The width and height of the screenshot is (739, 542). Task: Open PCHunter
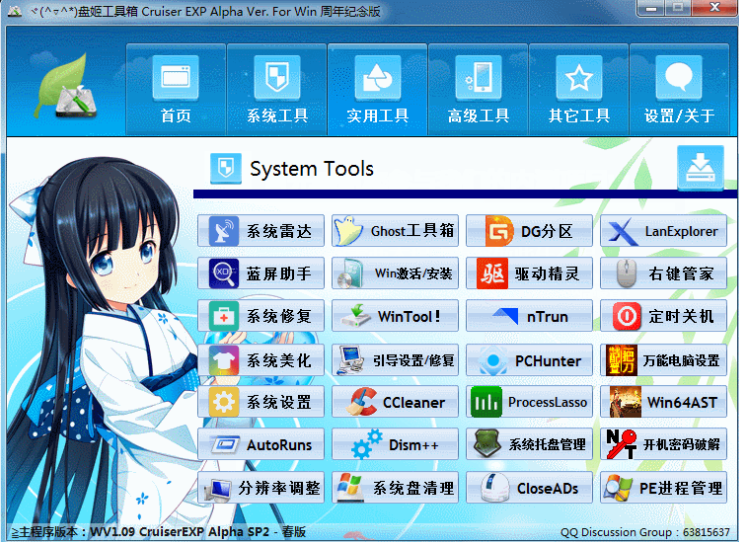pos(529,360)
